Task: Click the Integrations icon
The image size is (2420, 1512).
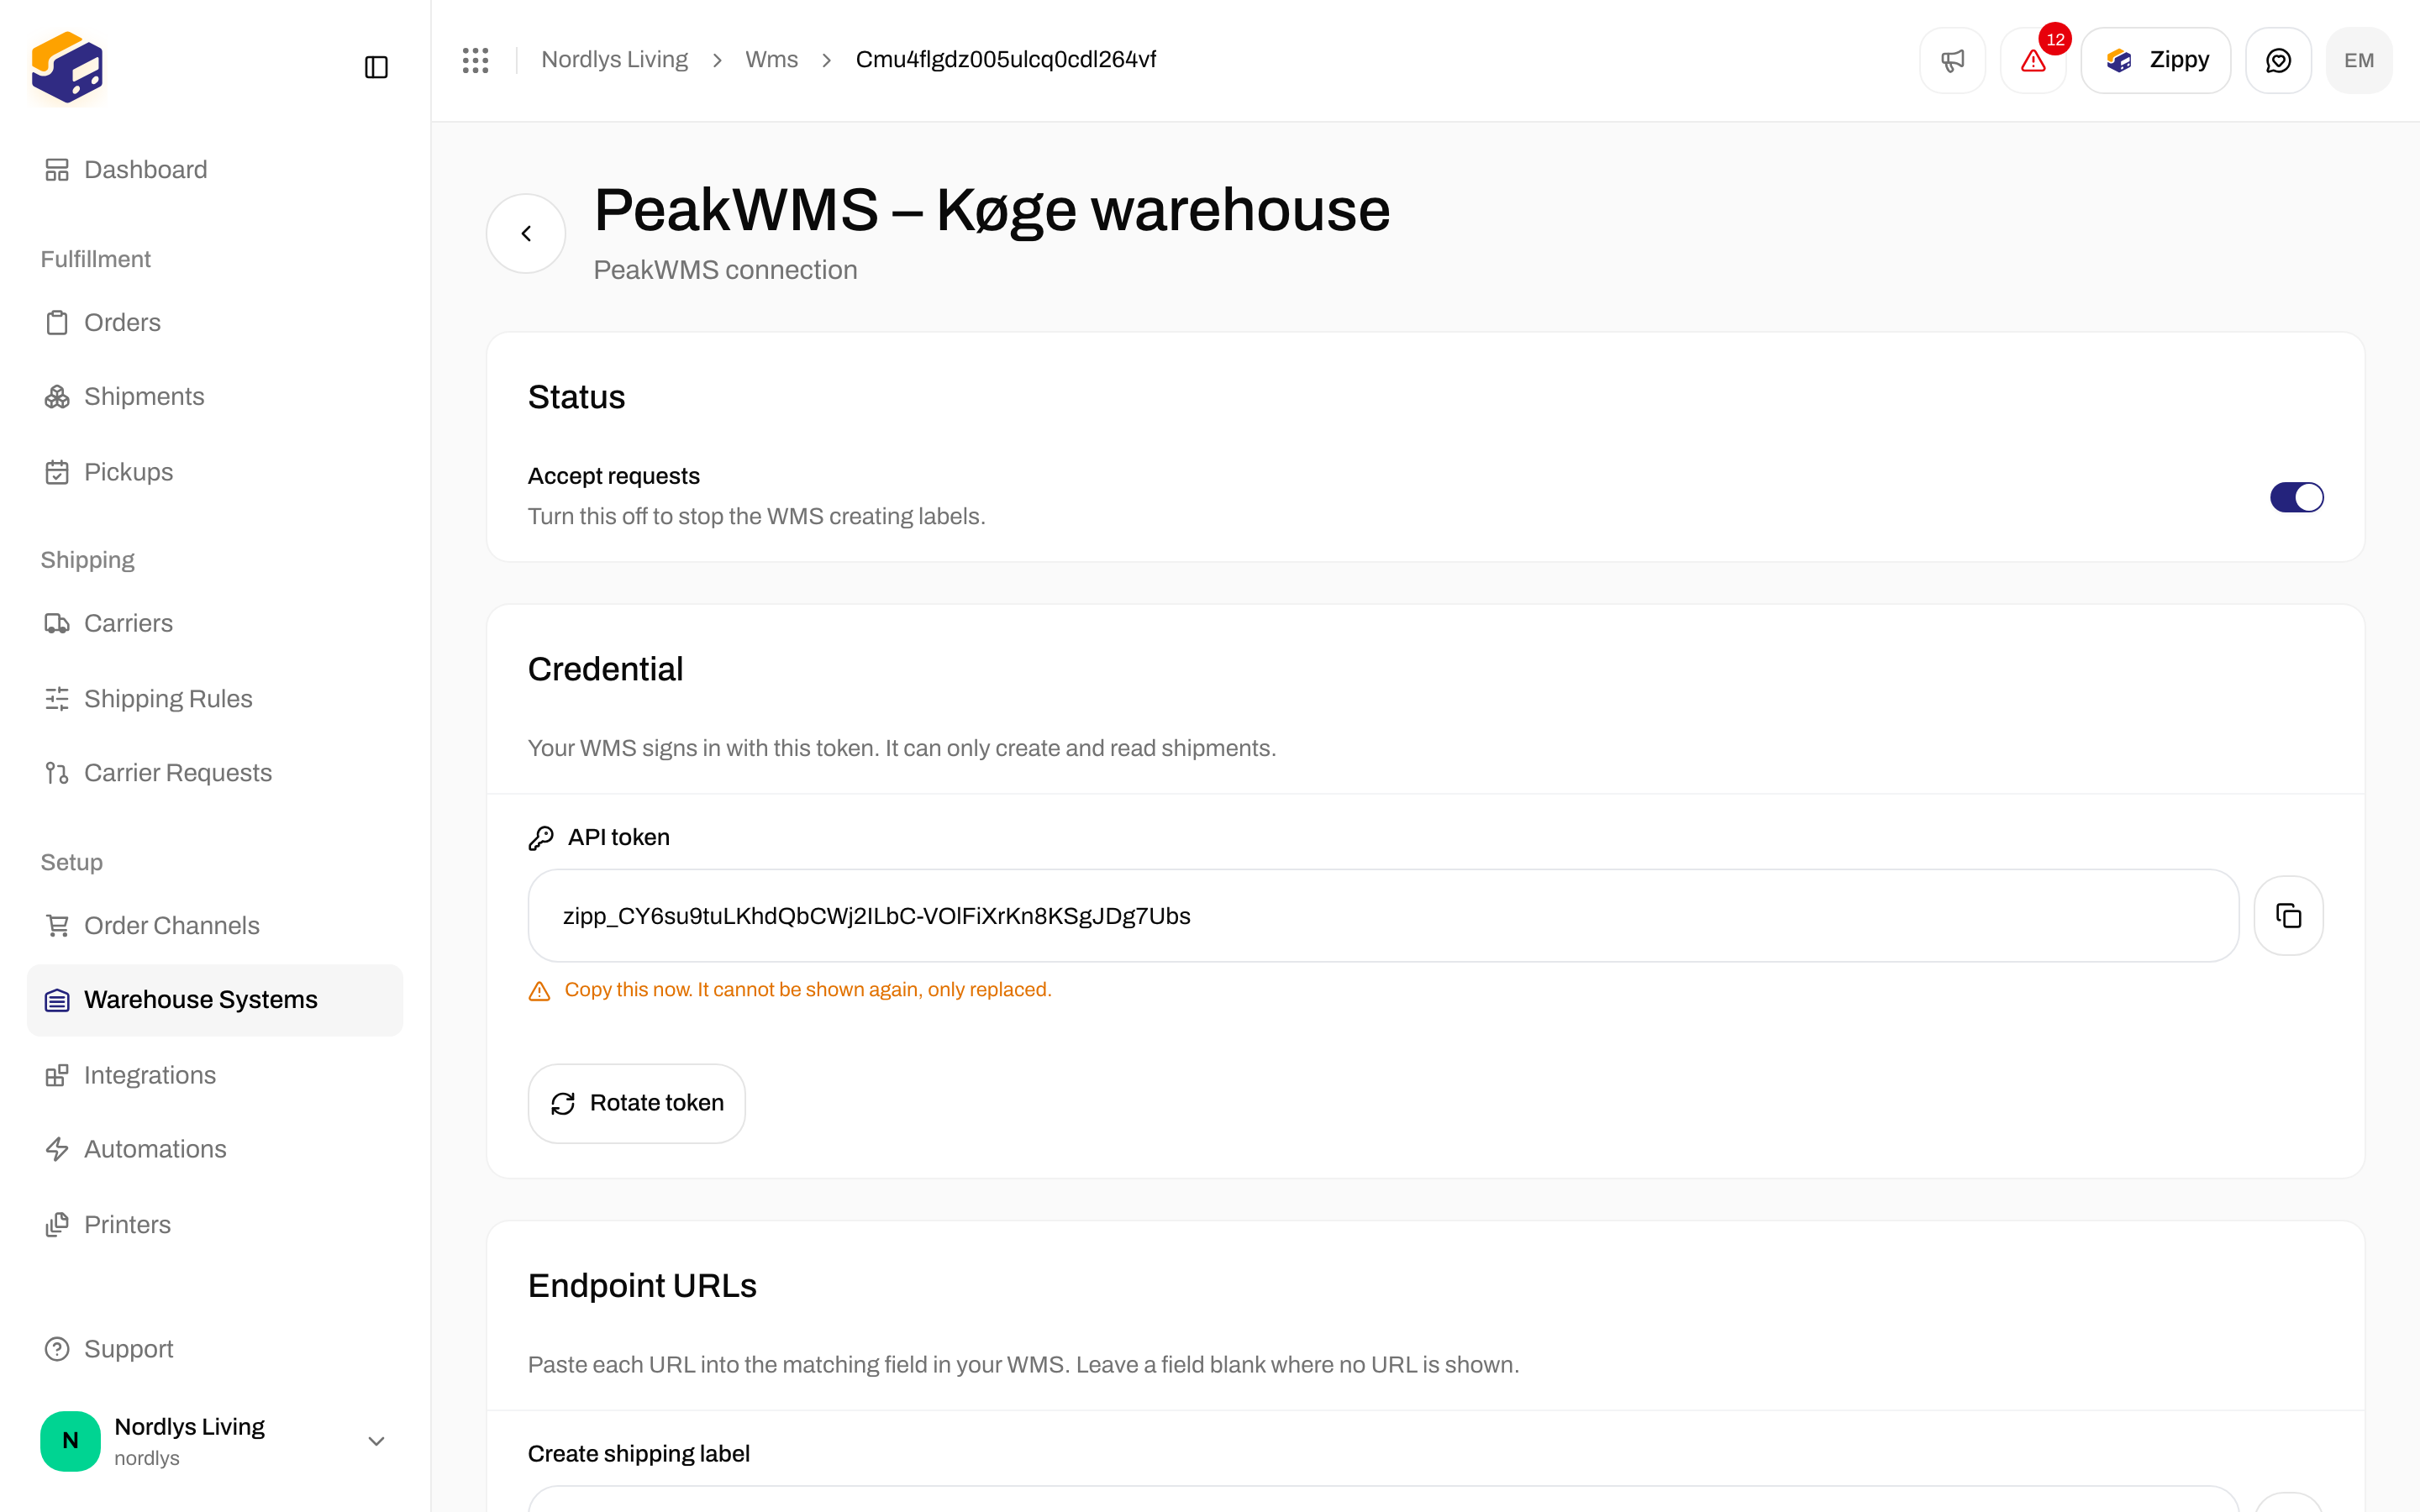Action: (57, 1075)
